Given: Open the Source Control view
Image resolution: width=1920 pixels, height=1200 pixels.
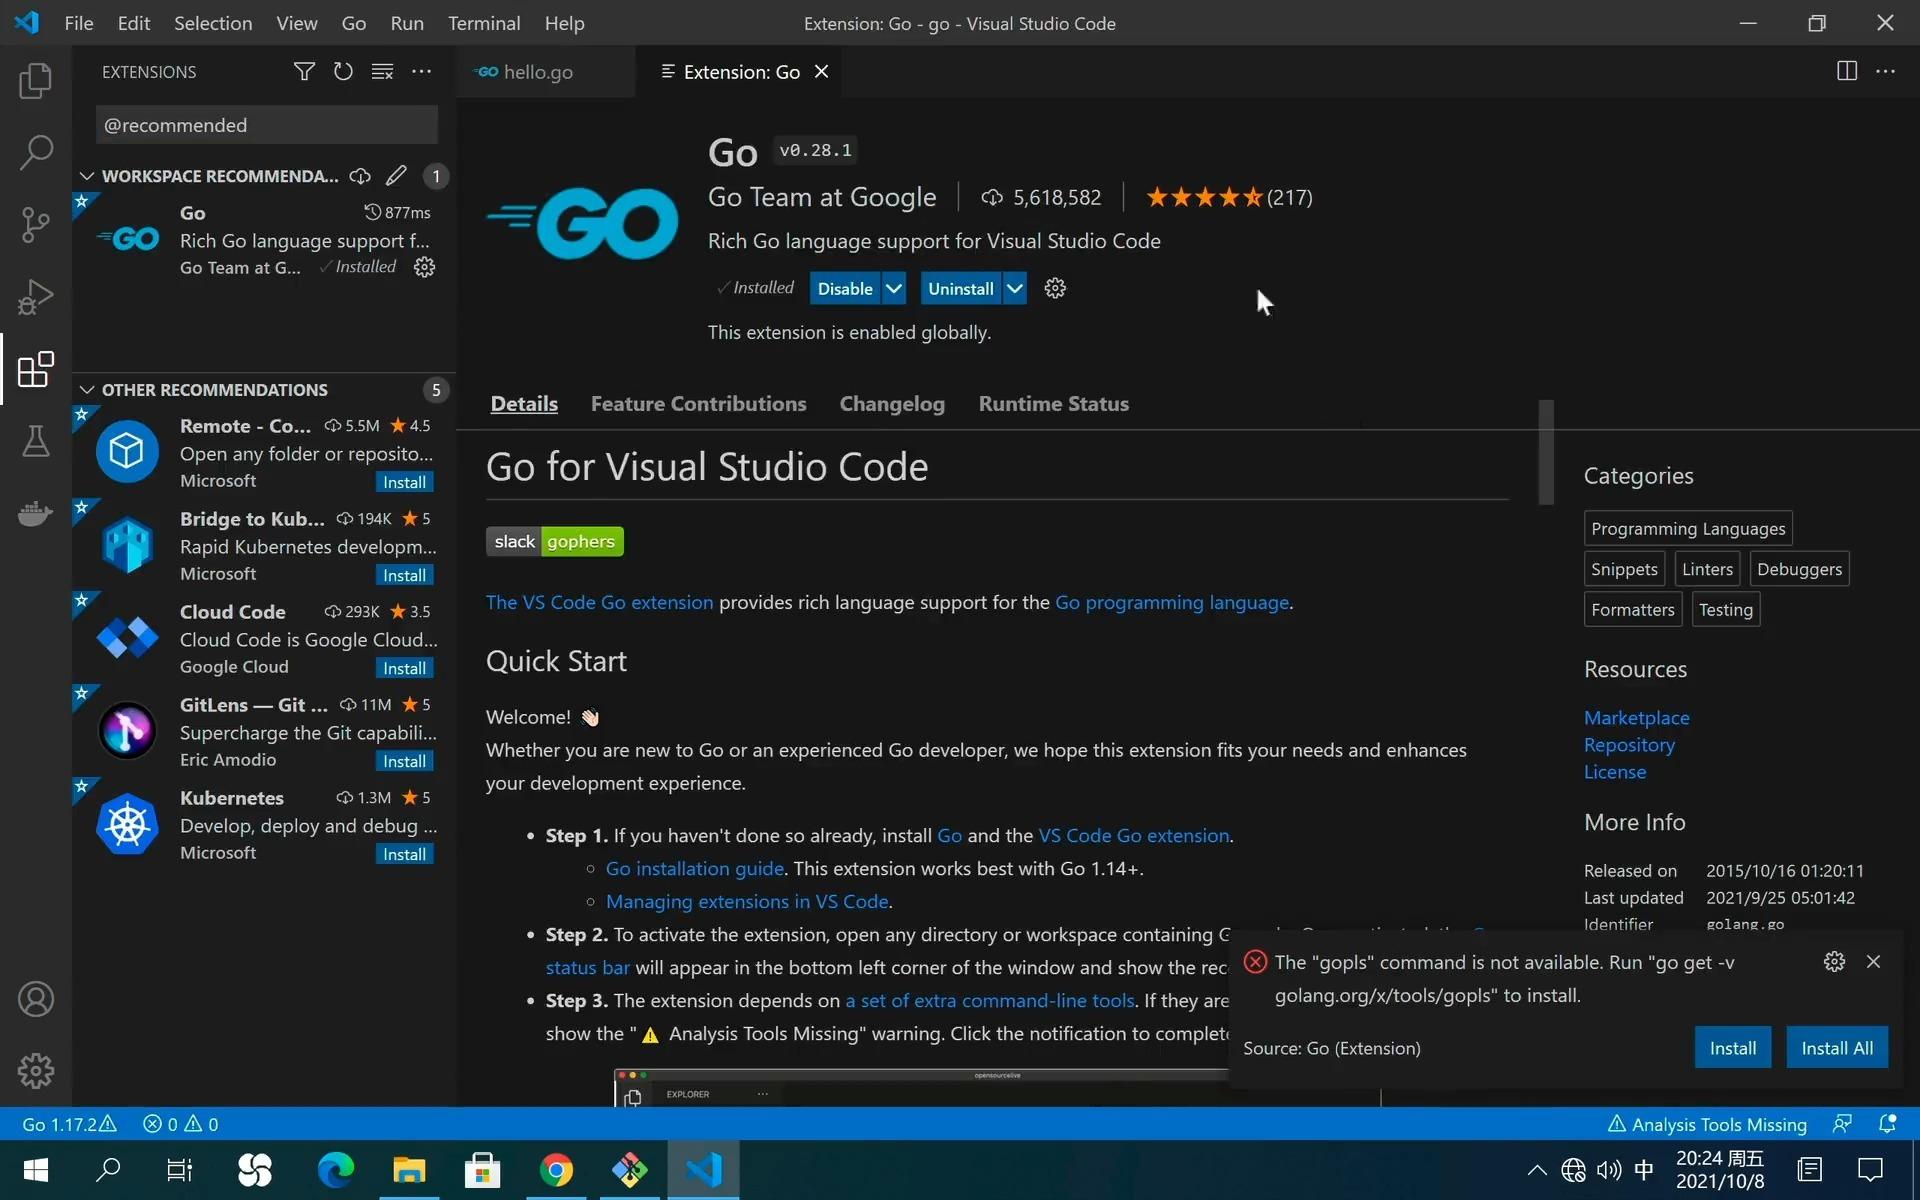Looking at the screenshot, I should [x=36, y=224].
